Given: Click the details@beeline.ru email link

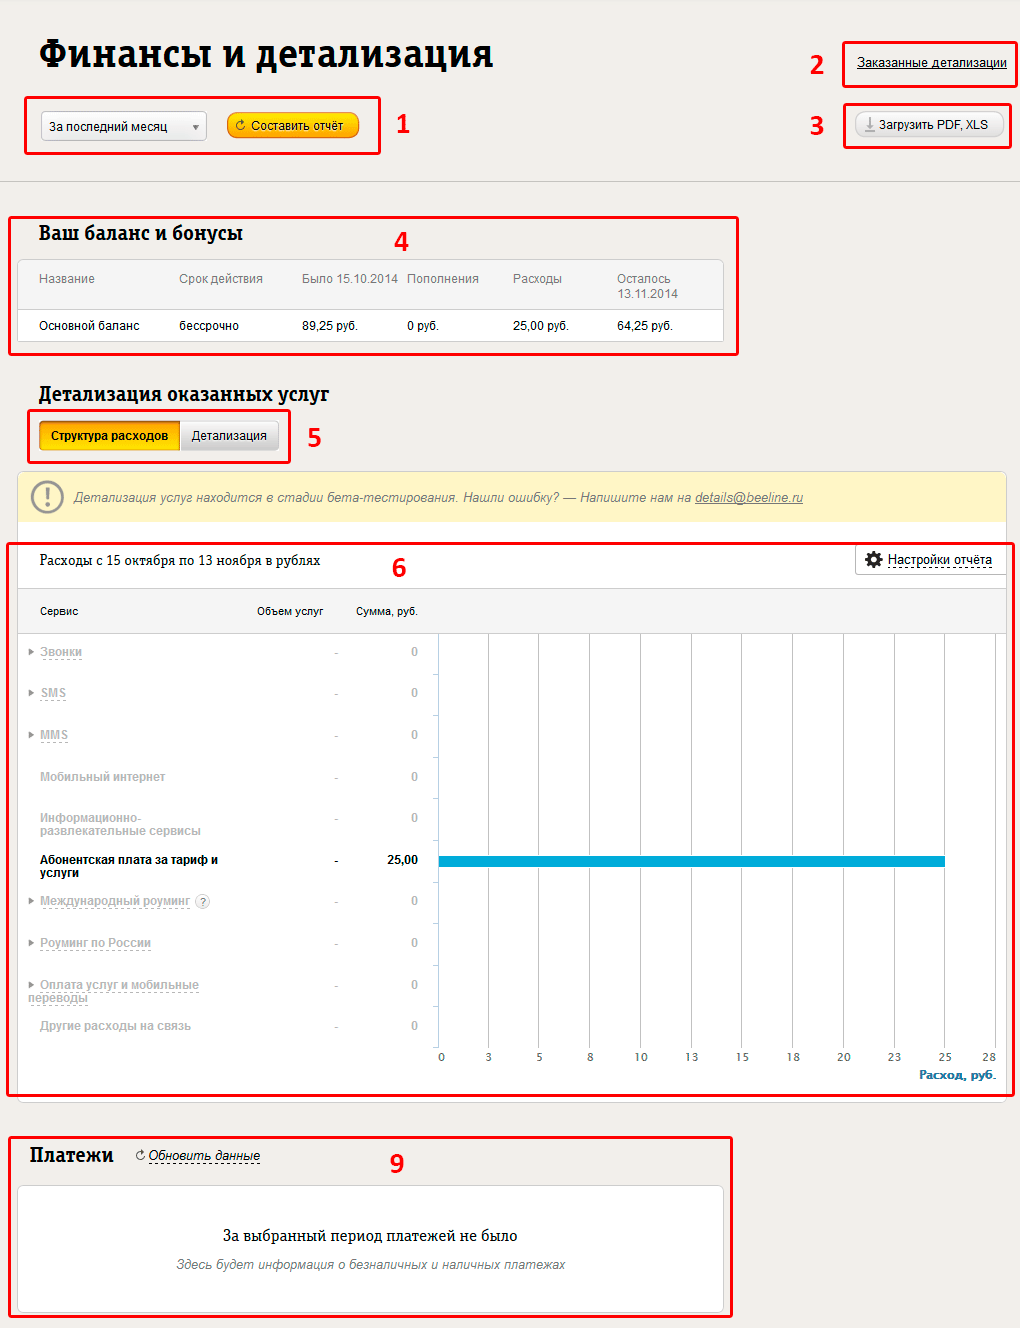Looking at the screenshot, I should click(748, 498).
